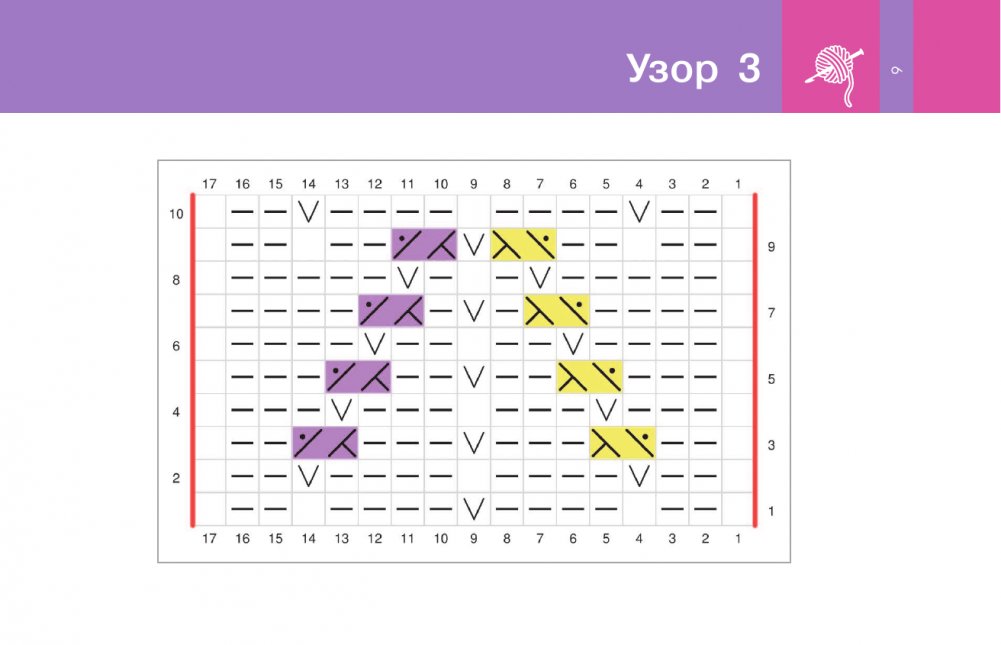Select the yellow cable block in row 9
This screenshot has height=645, width=1001.
click(523, 245)
